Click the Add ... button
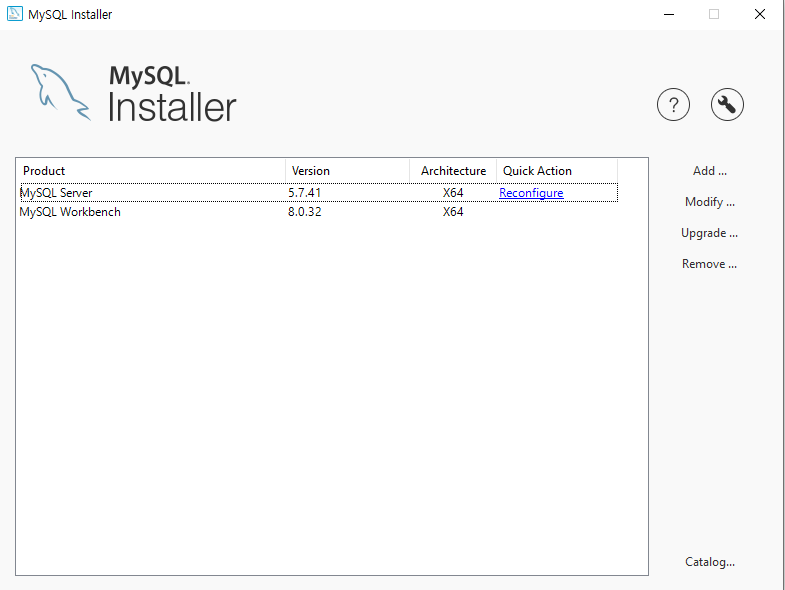 (709, 171)
